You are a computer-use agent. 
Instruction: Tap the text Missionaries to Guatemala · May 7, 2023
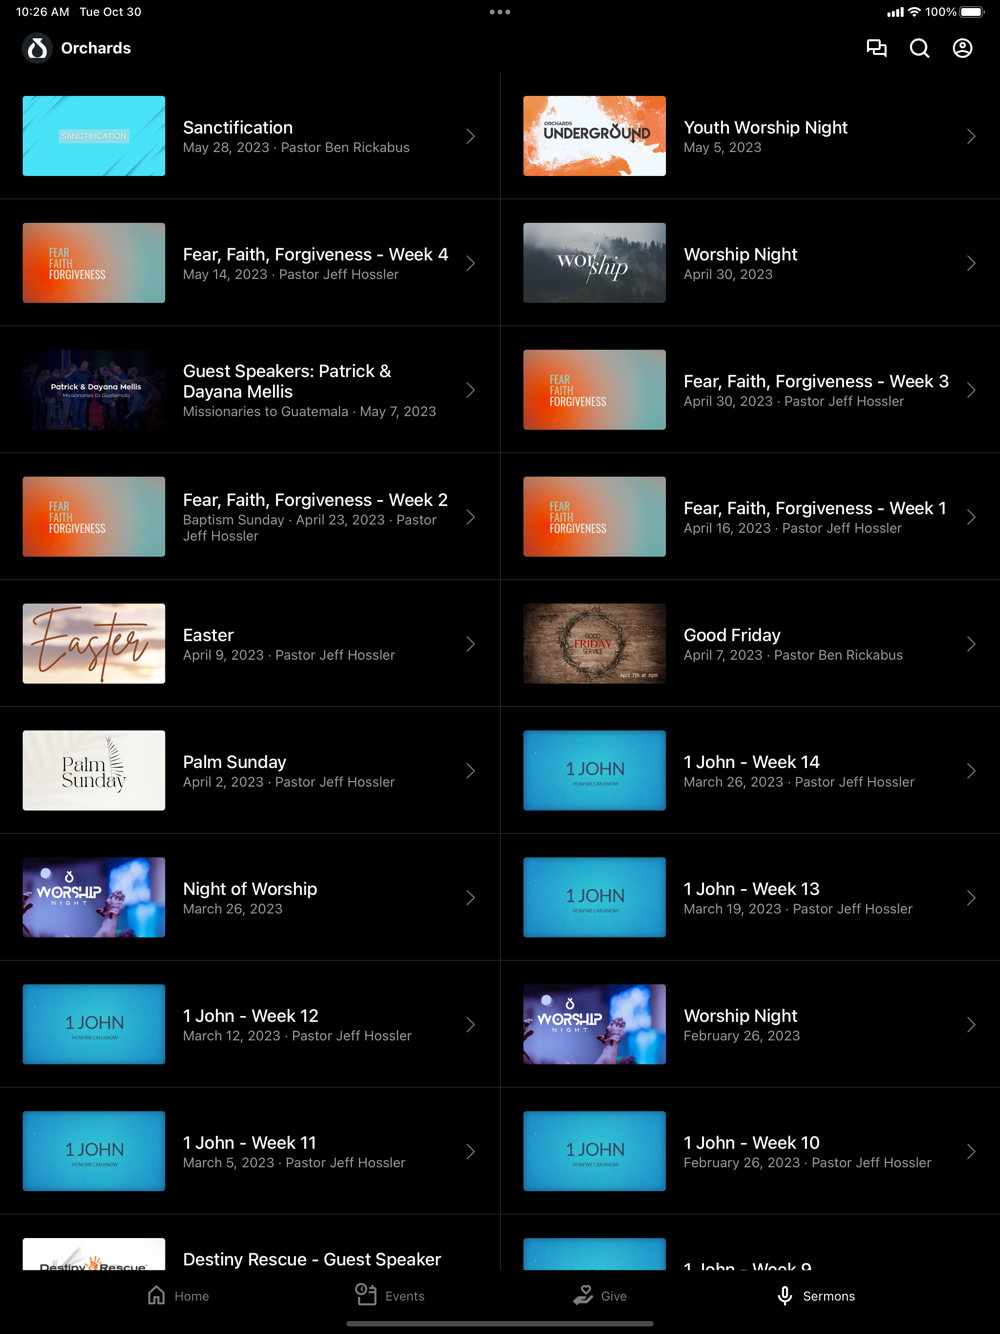pos(309,412)
